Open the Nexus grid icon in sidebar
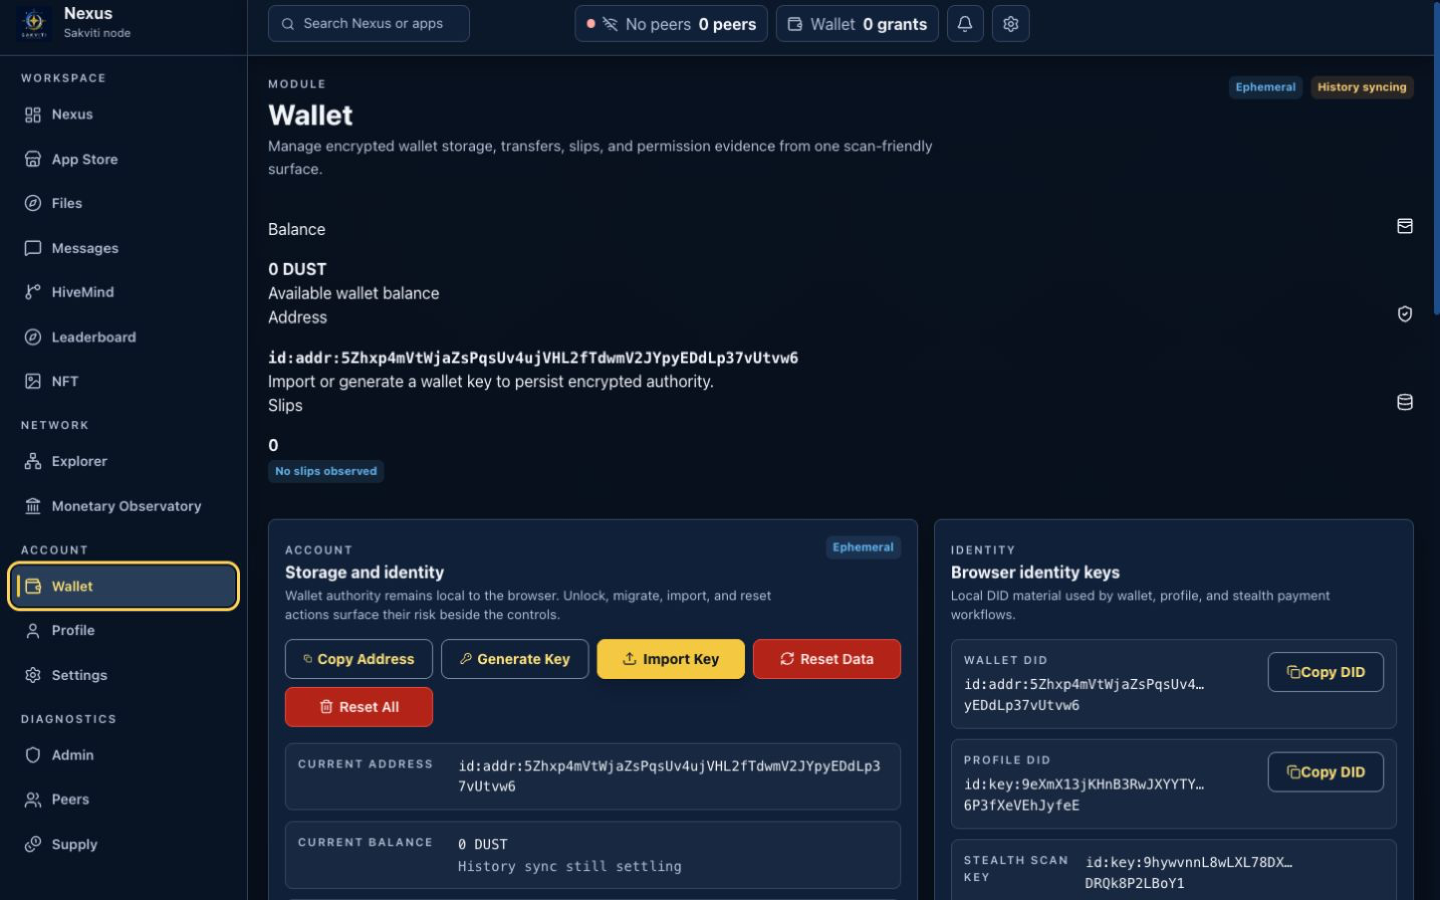Image resolution: width=1440 pixels, height=900 pixels. pos(33,115)
